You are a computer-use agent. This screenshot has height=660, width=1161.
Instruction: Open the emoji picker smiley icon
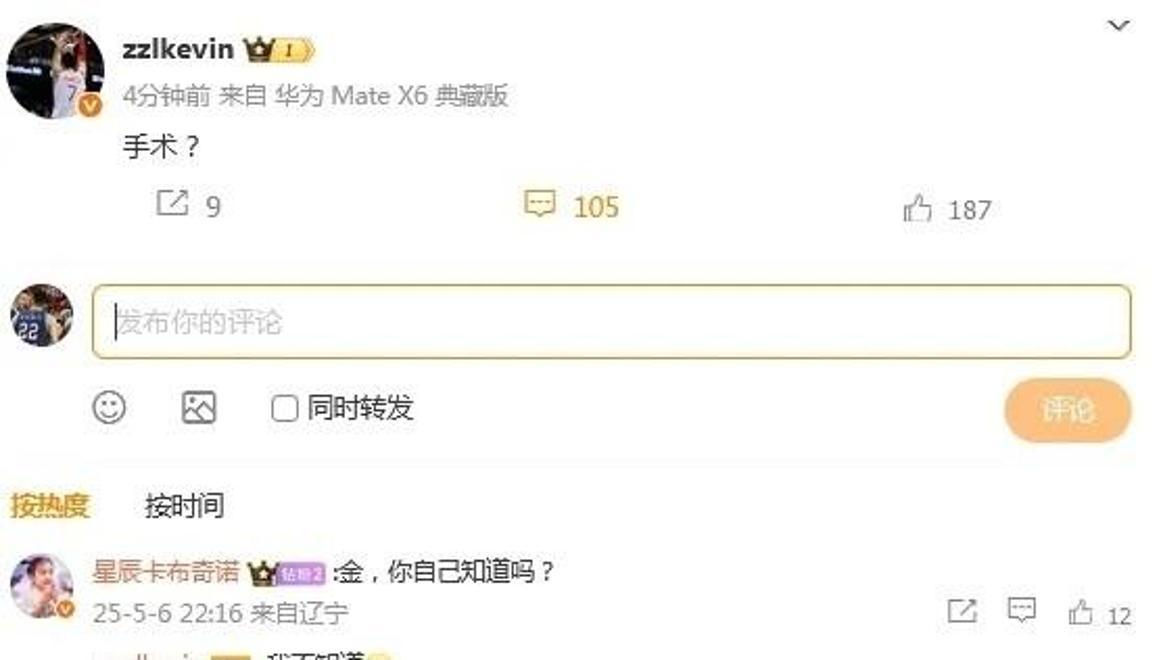(109, 407)
